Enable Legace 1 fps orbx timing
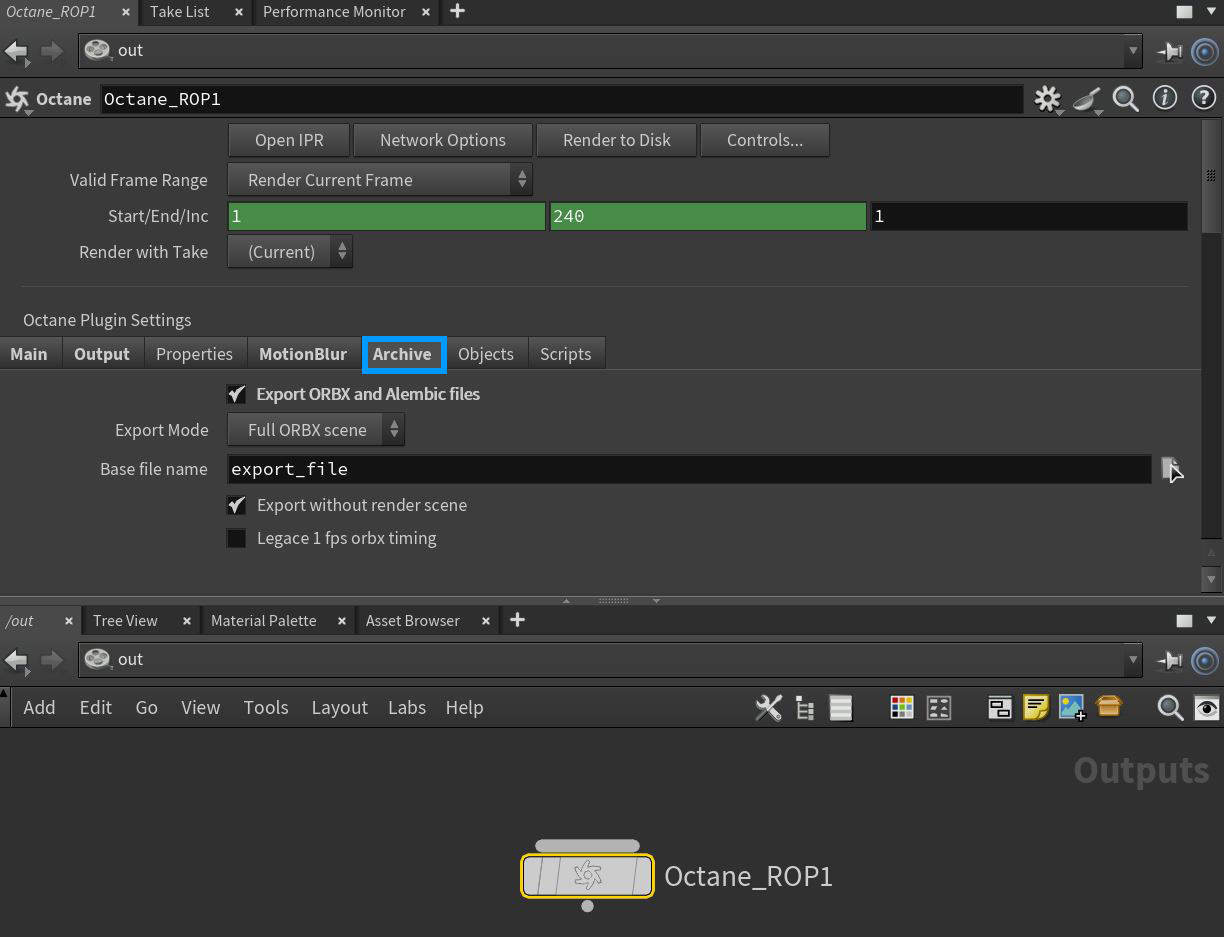This screenshot has height=937, width=1224. point(236,538)
